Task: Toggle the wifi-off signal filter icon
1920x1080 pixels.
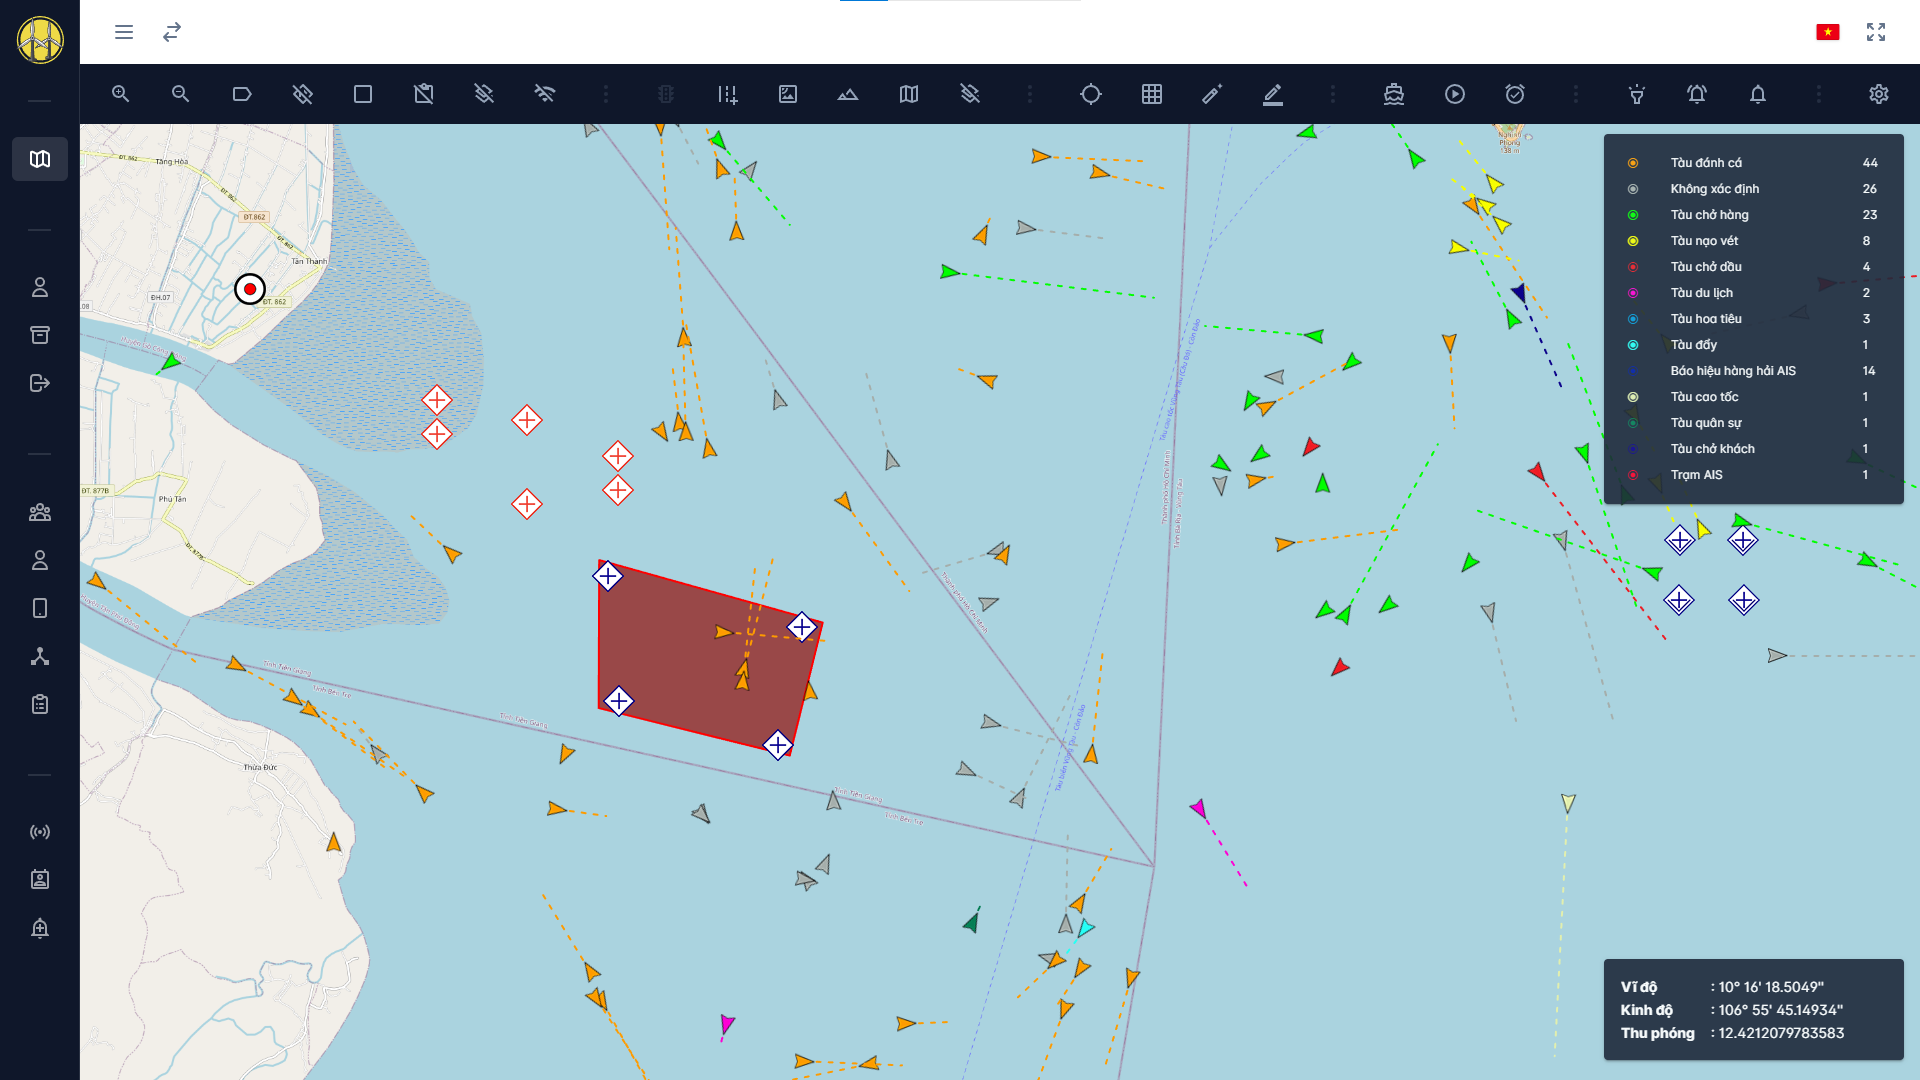Action: tap(545, 94)
